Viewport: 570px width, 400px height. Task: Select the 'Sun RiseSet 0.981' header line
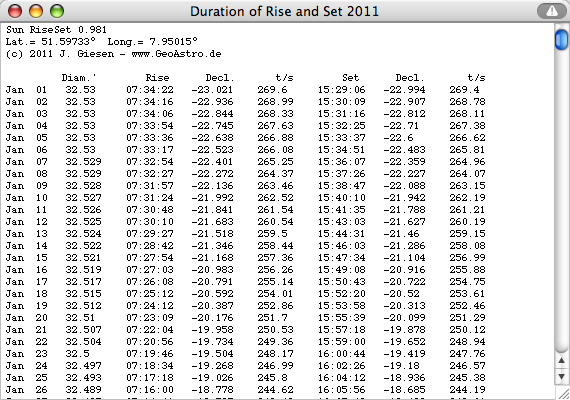click(56, 30)
